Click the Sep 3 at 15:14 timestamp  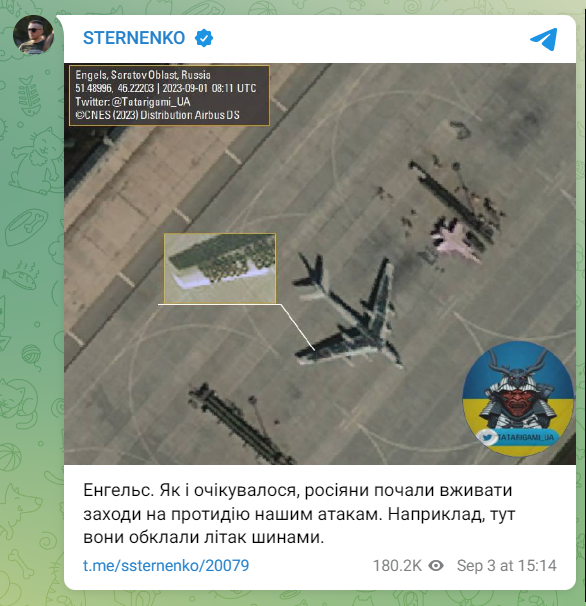pyautogui.click(x=507, y=566)
